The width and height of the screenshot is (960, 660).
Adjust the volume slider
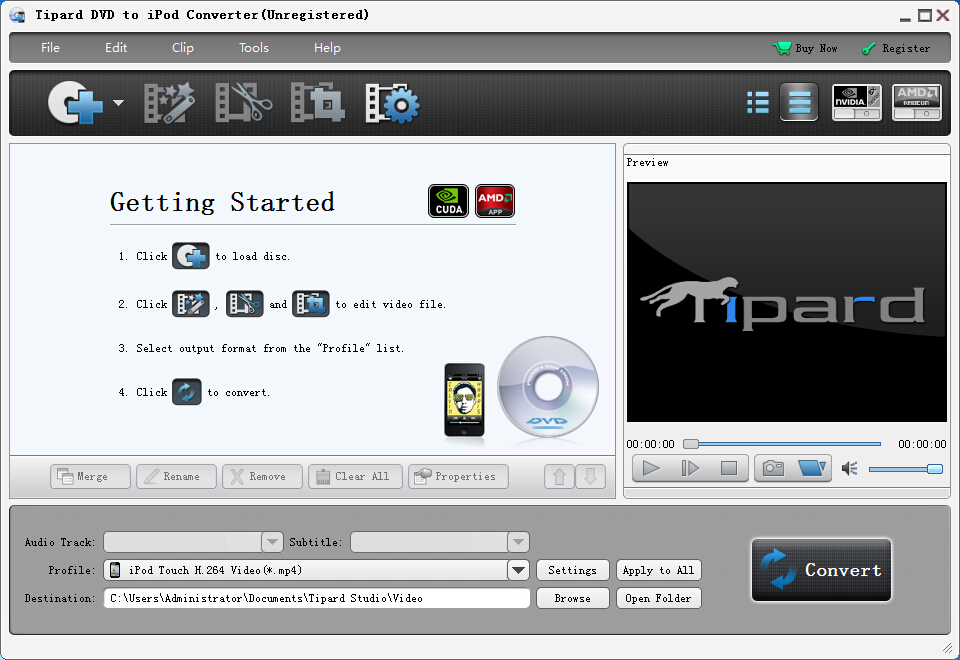906,469
